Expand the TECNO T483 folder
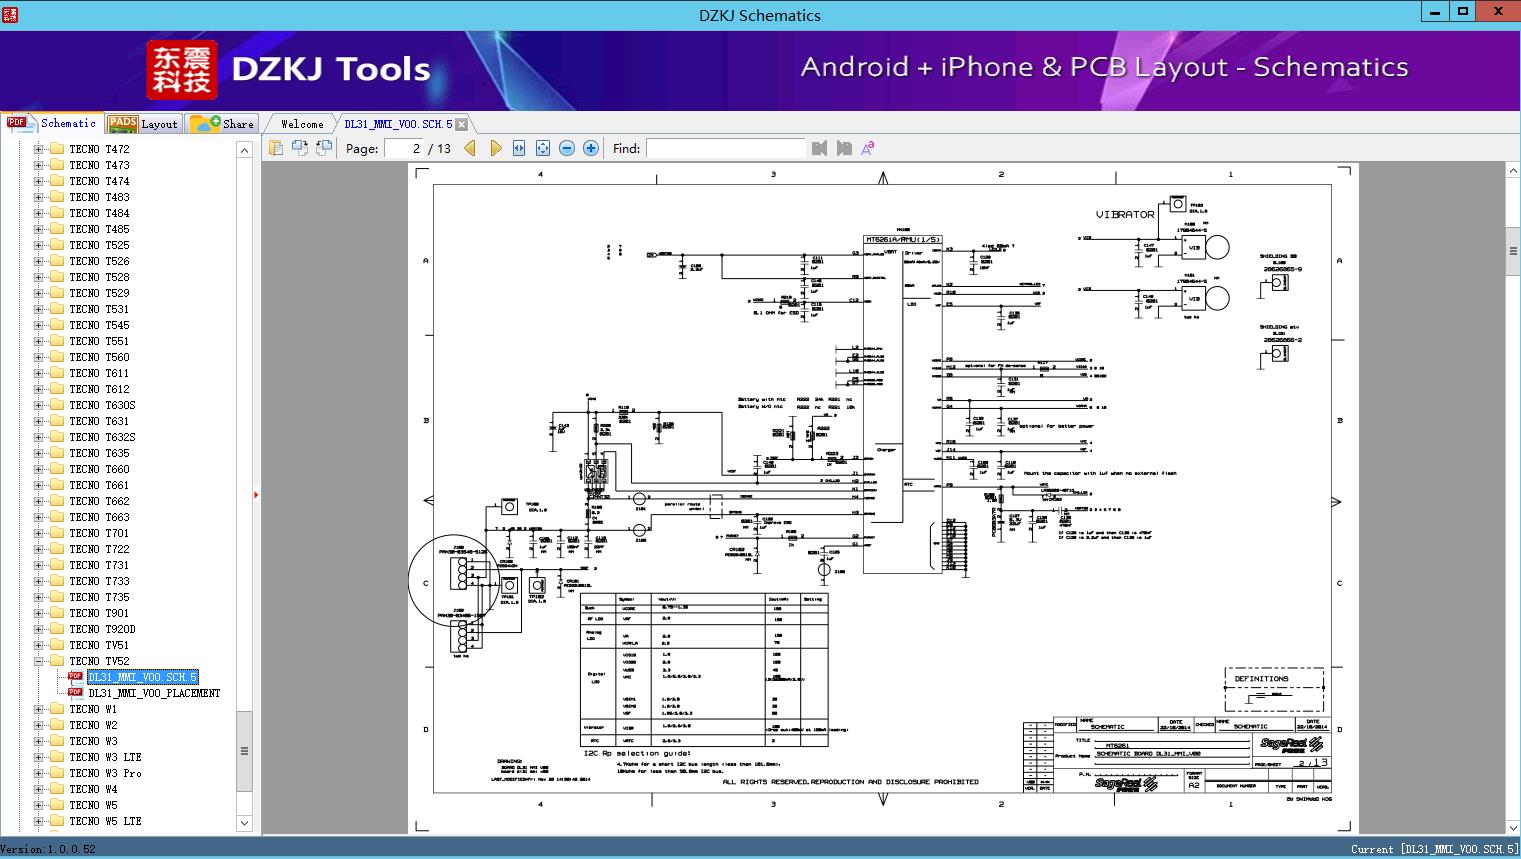1521x859 pixels. click(x=38, y=197)
